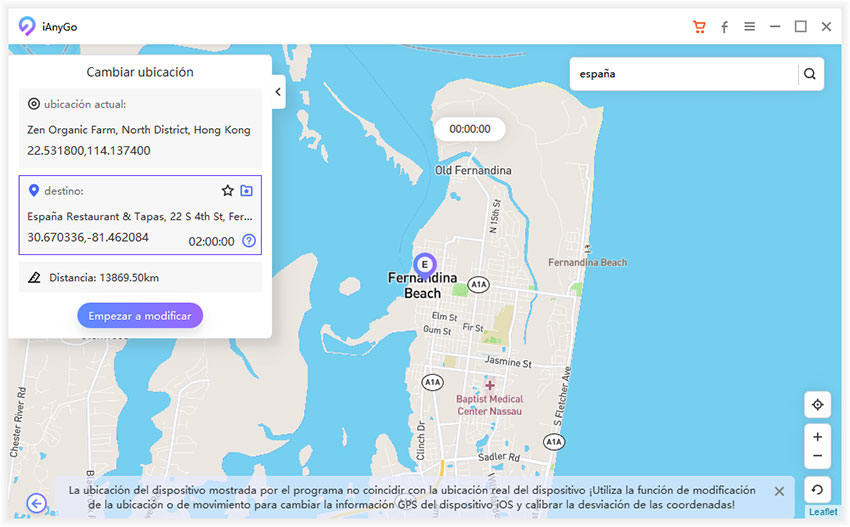Click the shopping cart icon in title bar
This screenshot has height=527, width=850.
coord(699,27)
